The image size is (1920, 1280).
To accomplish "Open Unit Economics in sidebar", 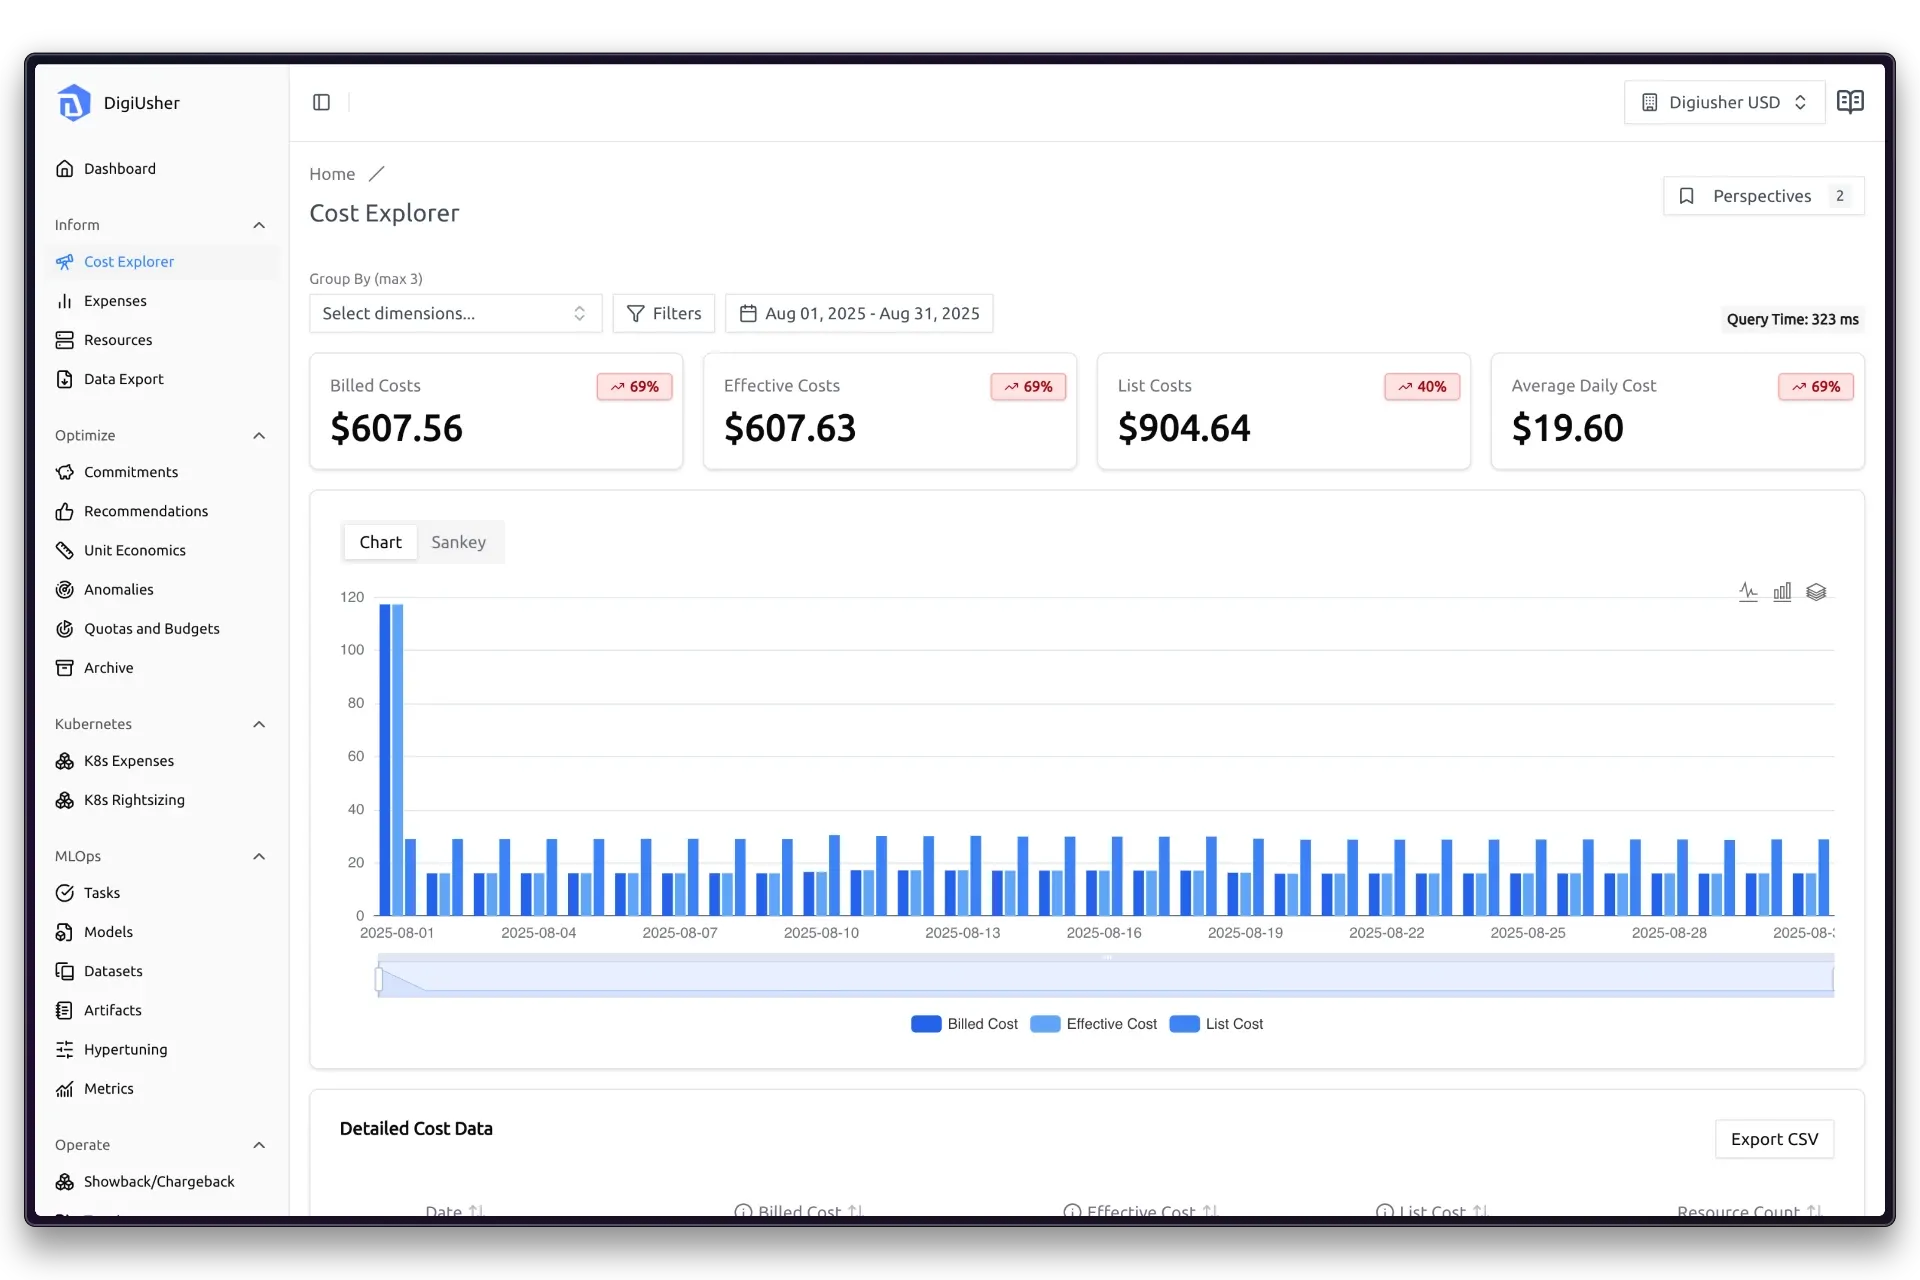I will pyautogui.click(x=134, y=550).
